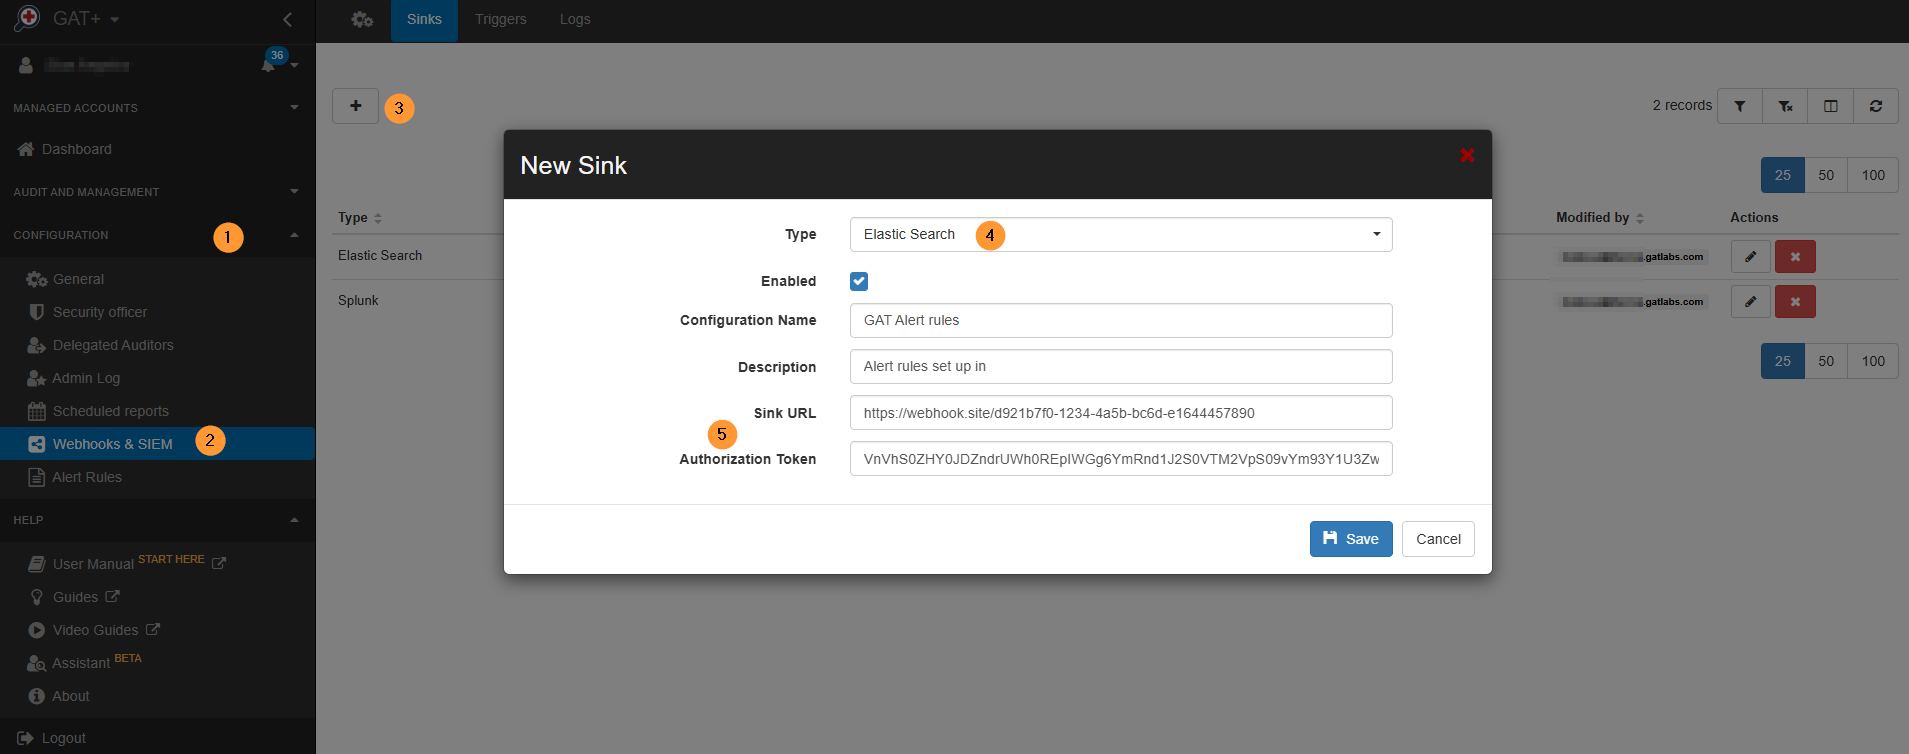Toggle the Enabled checkbox

pos(859,281)
